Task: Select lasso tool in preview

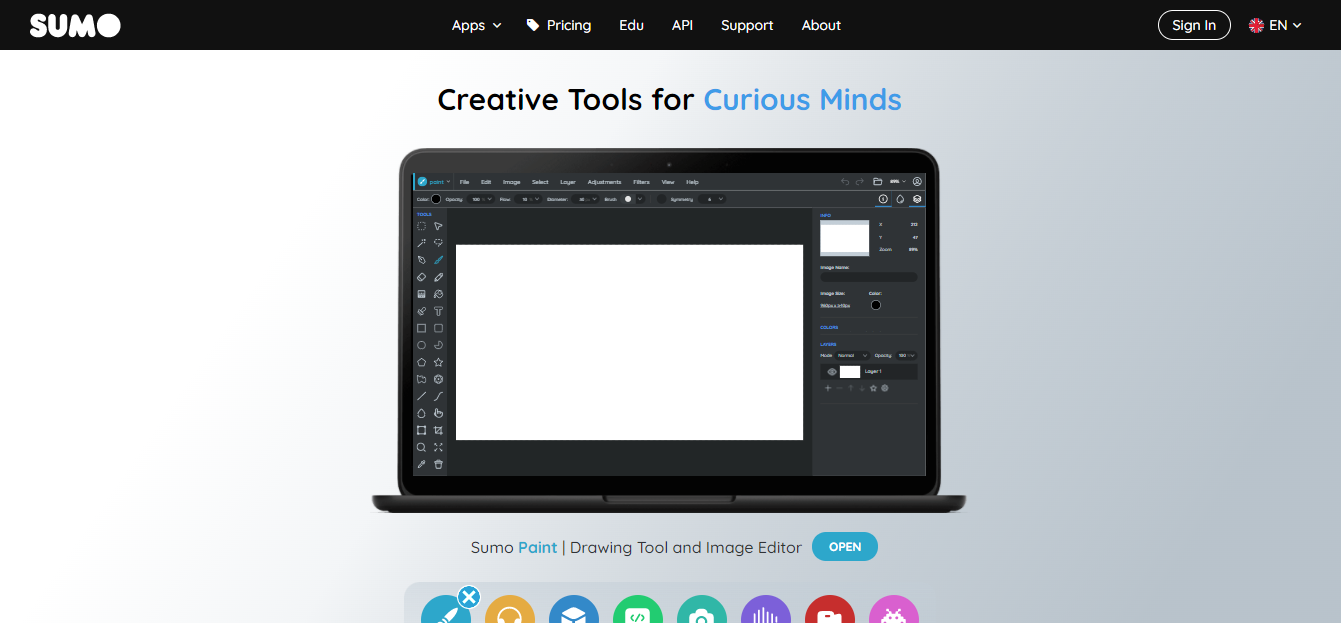Action: [438, 243]
